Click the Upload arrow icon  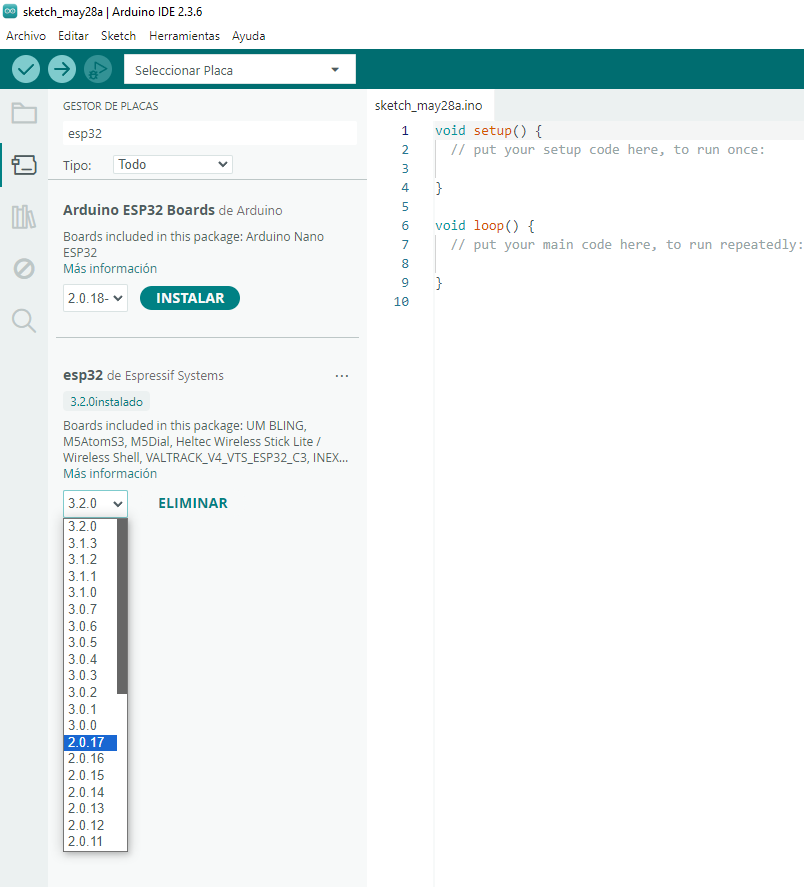point(62,70)
